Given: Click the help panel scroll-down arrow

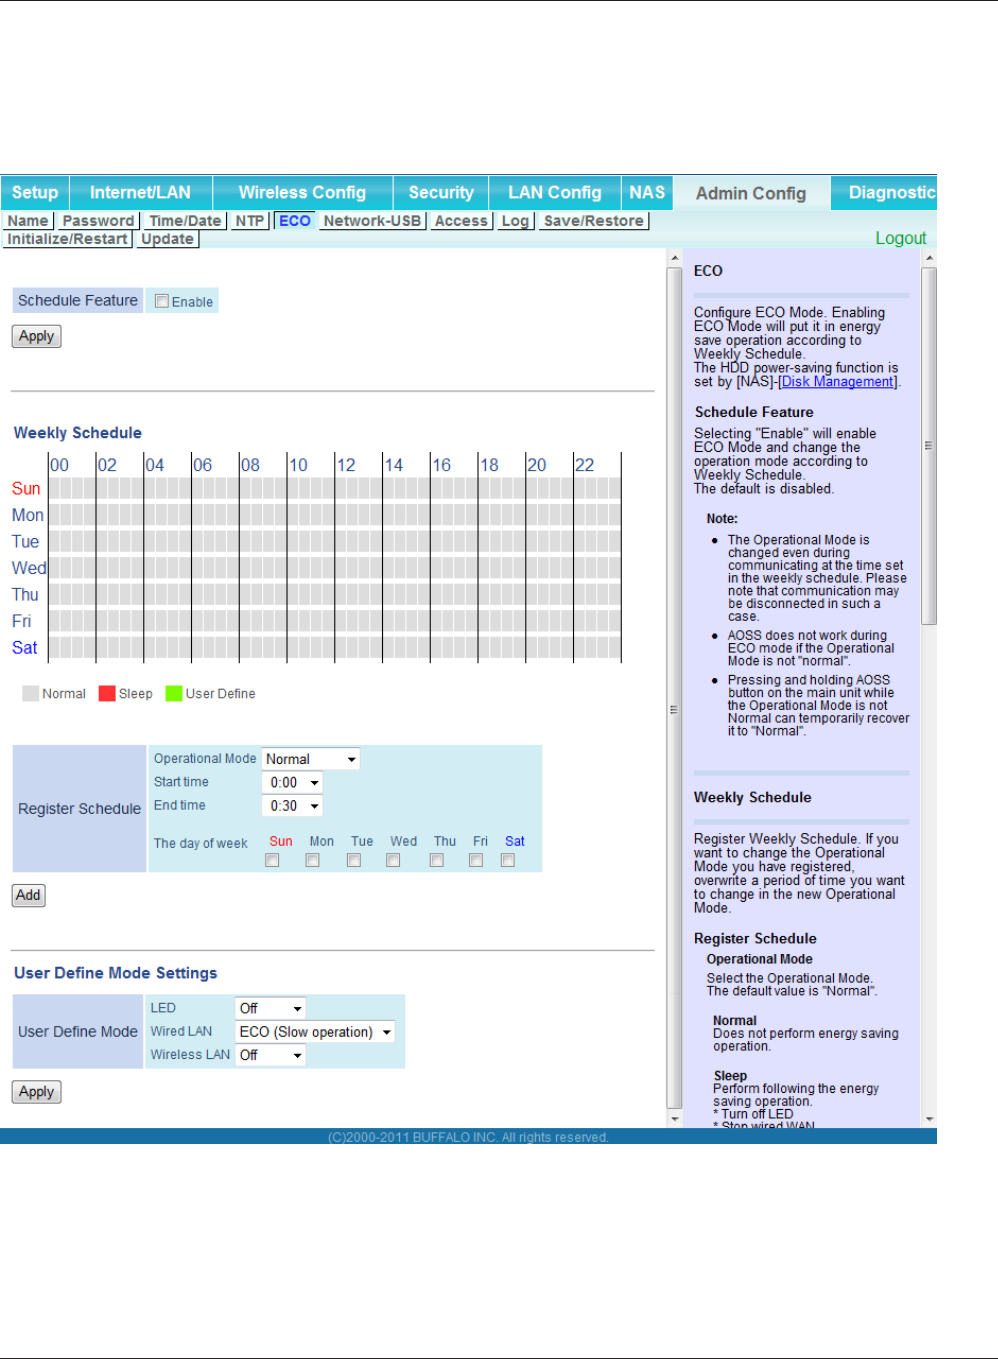Looking at the screenshot, I should tap(930, 1120).
